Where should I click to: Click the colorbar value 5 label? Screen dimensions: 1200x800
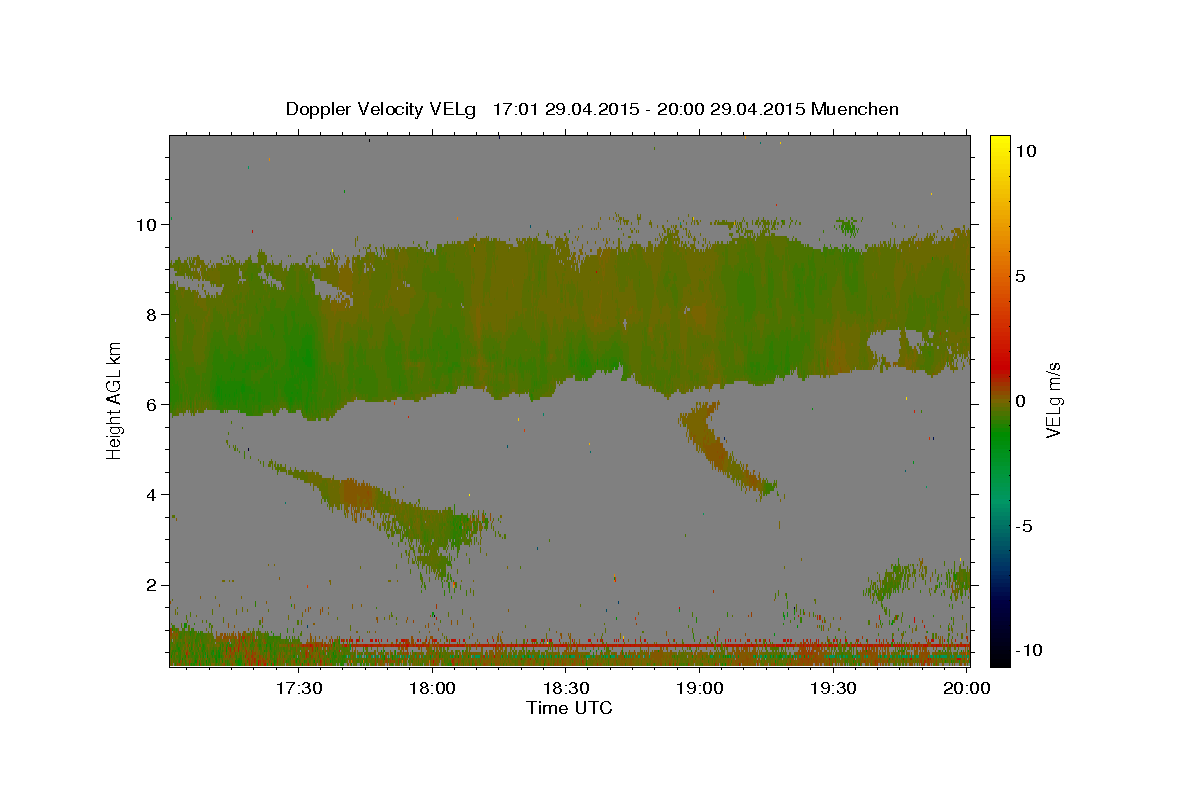click(x=1020, y=276)
